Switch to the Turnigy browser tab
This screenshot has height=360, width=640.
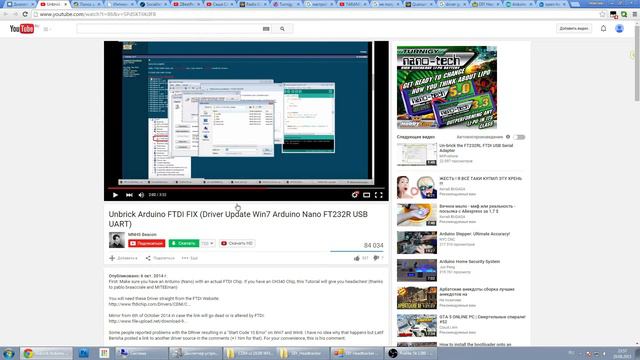(286, 4)
